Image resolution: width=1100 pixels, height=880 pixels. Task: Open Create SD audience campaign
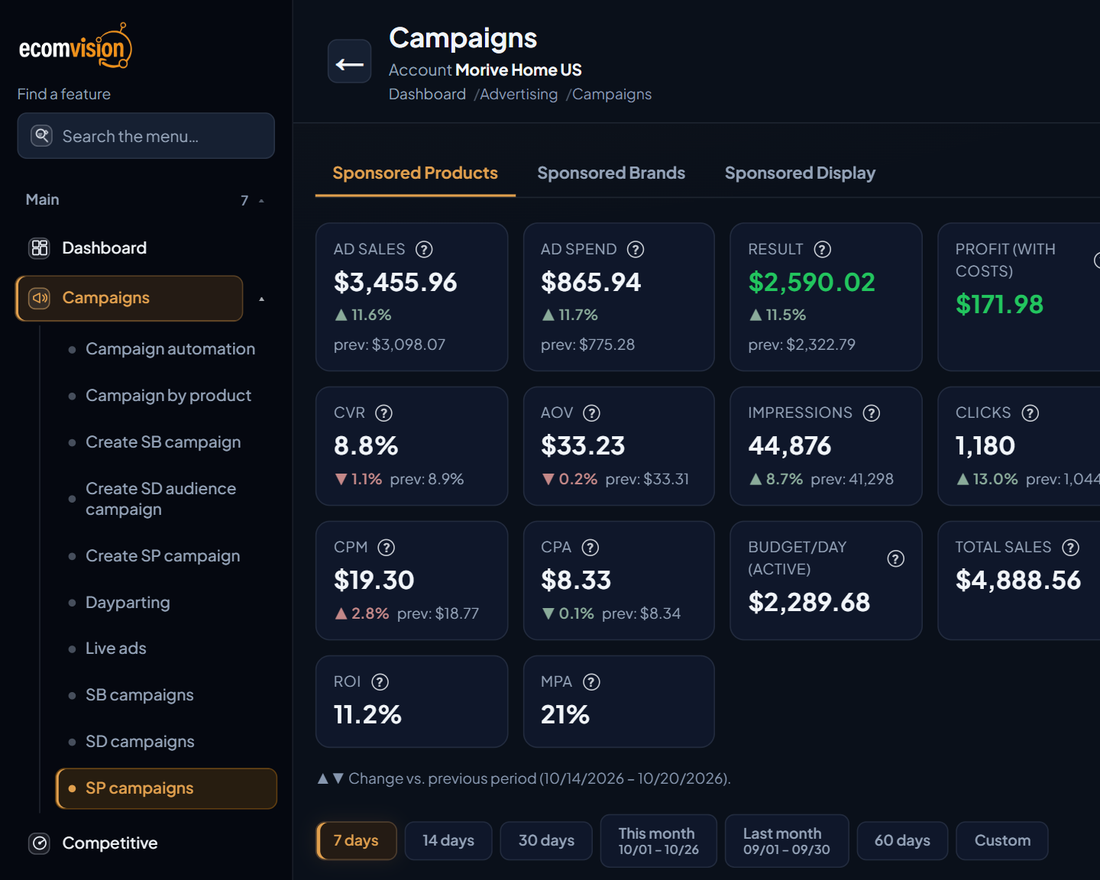coord(161,499)
